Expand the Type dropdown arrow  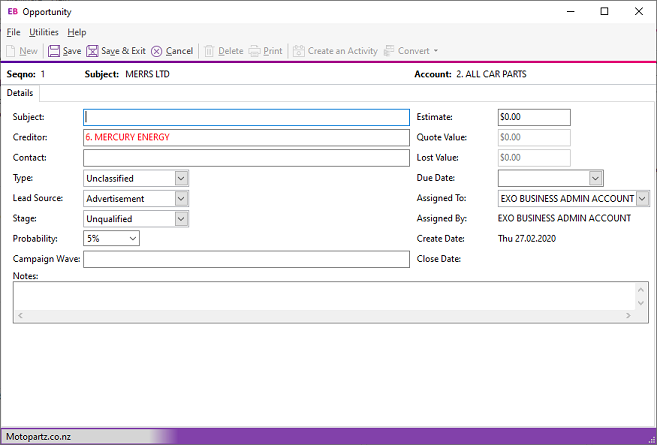(x=181, y=178)
